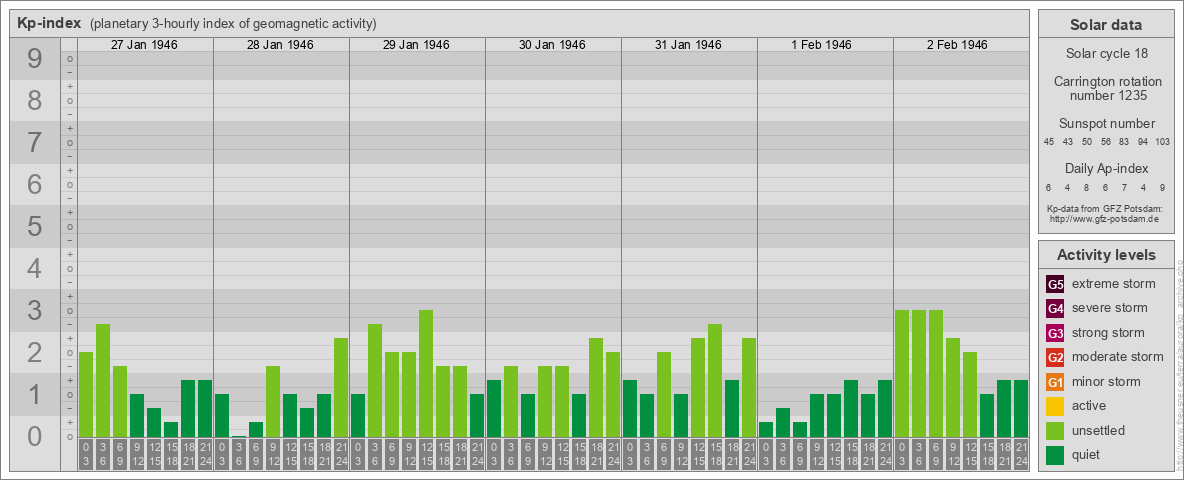Select the G1 minor storm badge

1056,382
